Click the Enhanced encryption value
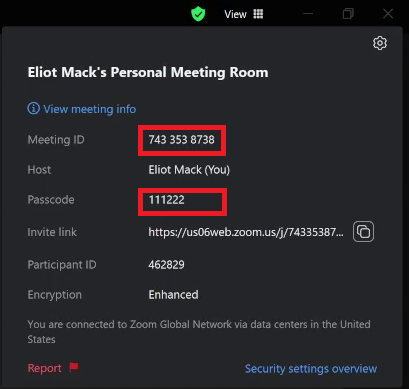Screen dimensions: 409x389 [173, 295]
